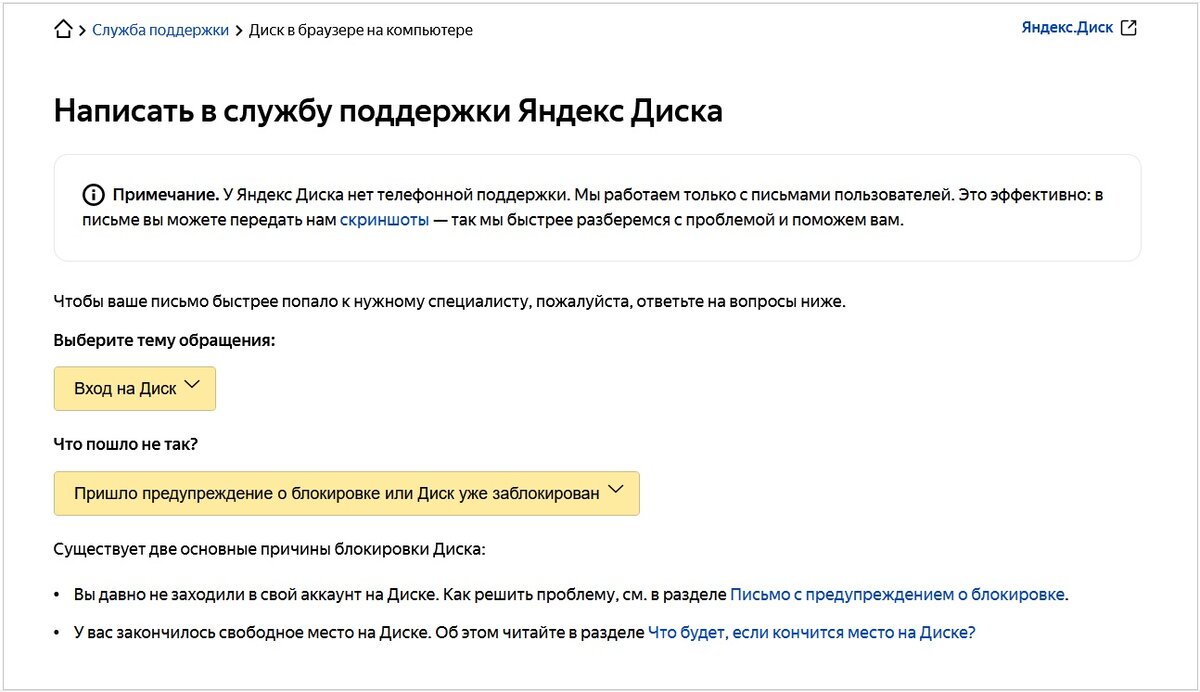Open the Служба поддержки breadcrumb link
The height and width of the screenshot is (692, 1200).
click(160, 30)
